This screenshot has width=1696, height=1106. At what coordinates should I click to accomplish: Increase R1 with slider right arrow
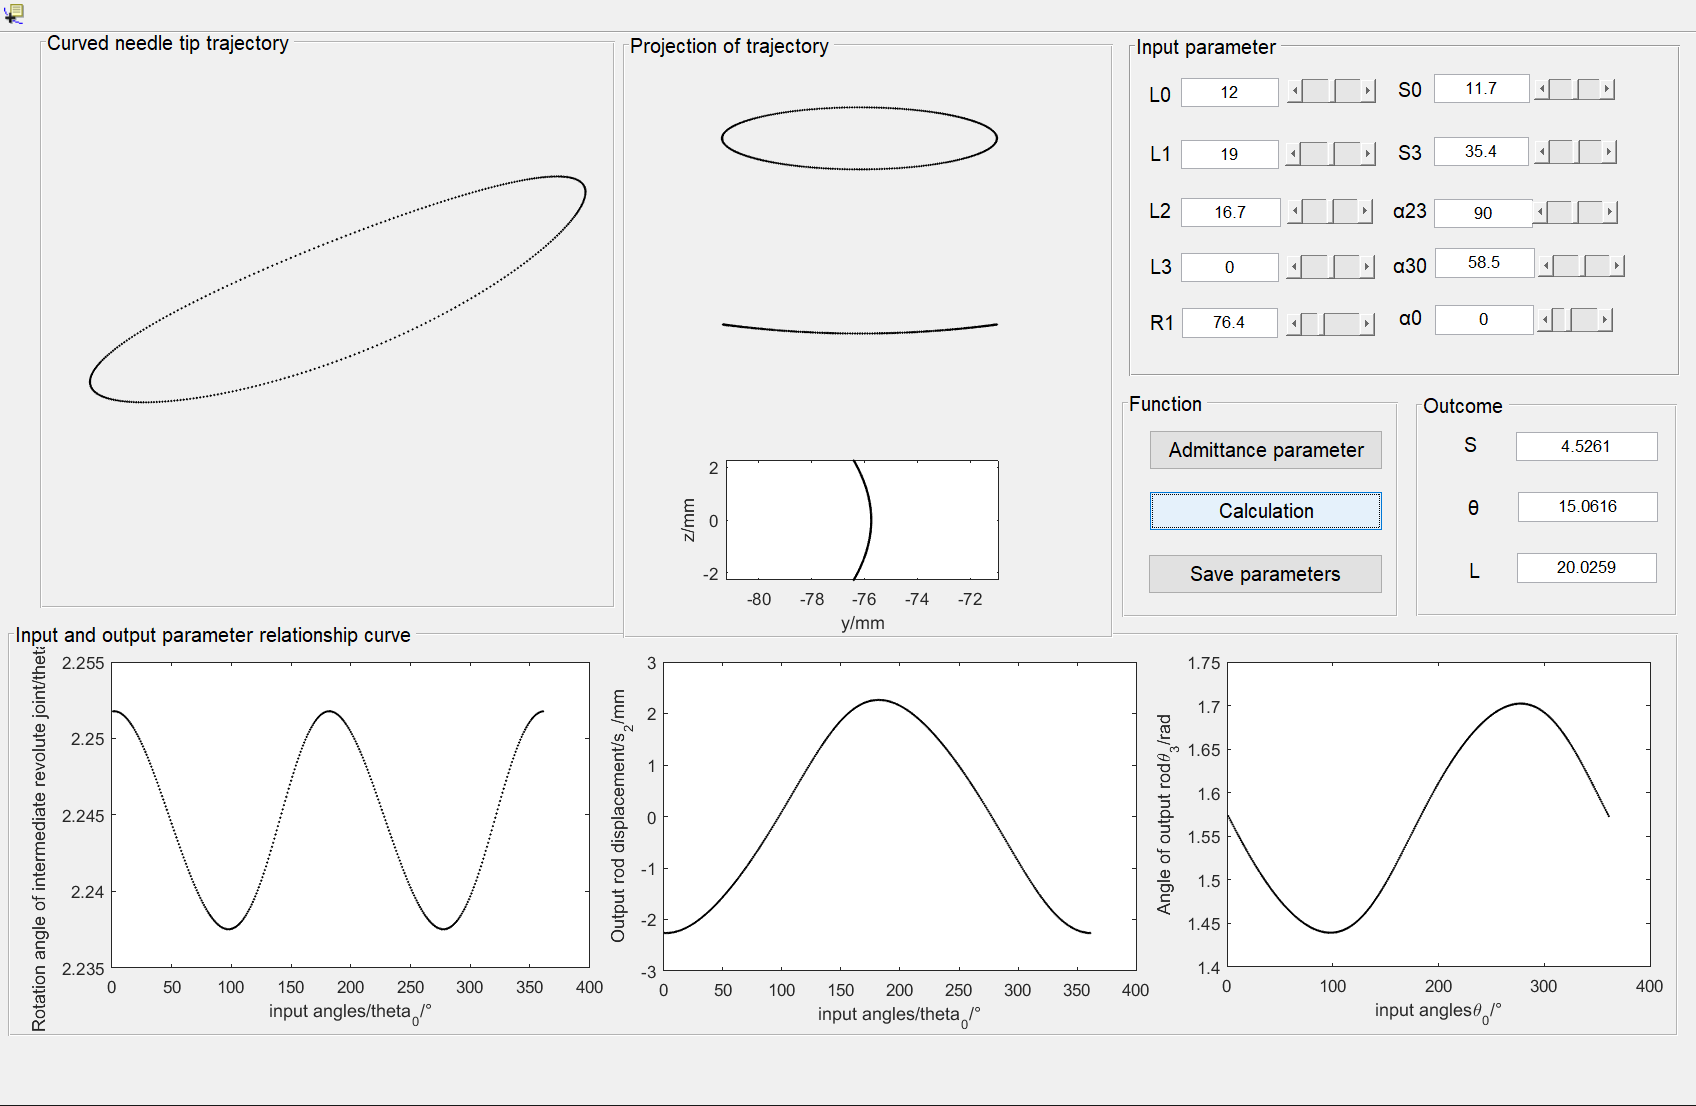[1367, 324]
